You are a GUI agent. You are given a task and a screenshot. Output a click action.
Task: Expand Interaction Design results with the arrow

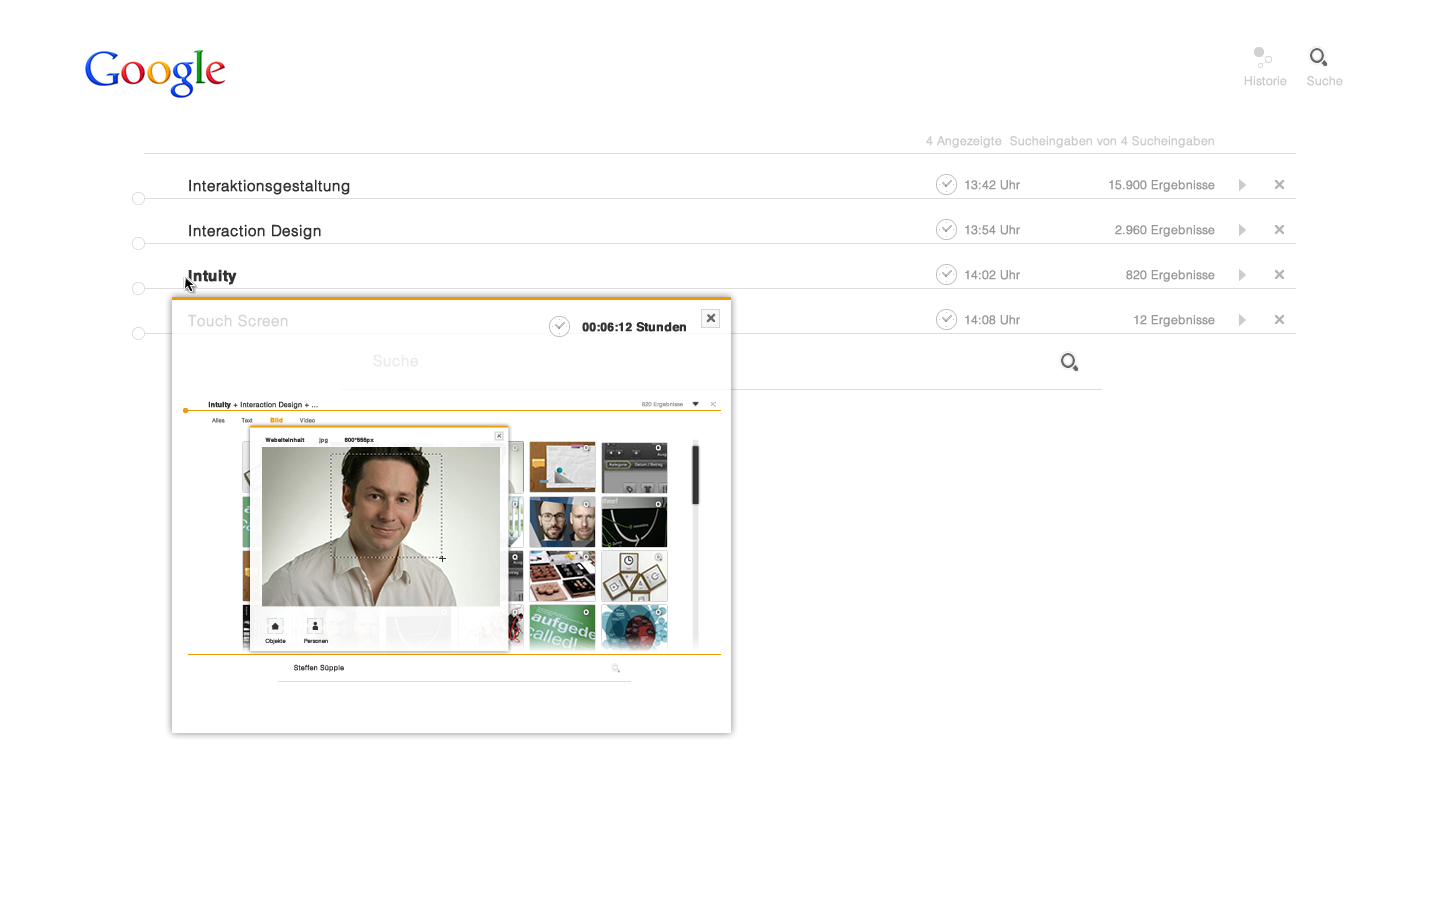[1242, 230]
